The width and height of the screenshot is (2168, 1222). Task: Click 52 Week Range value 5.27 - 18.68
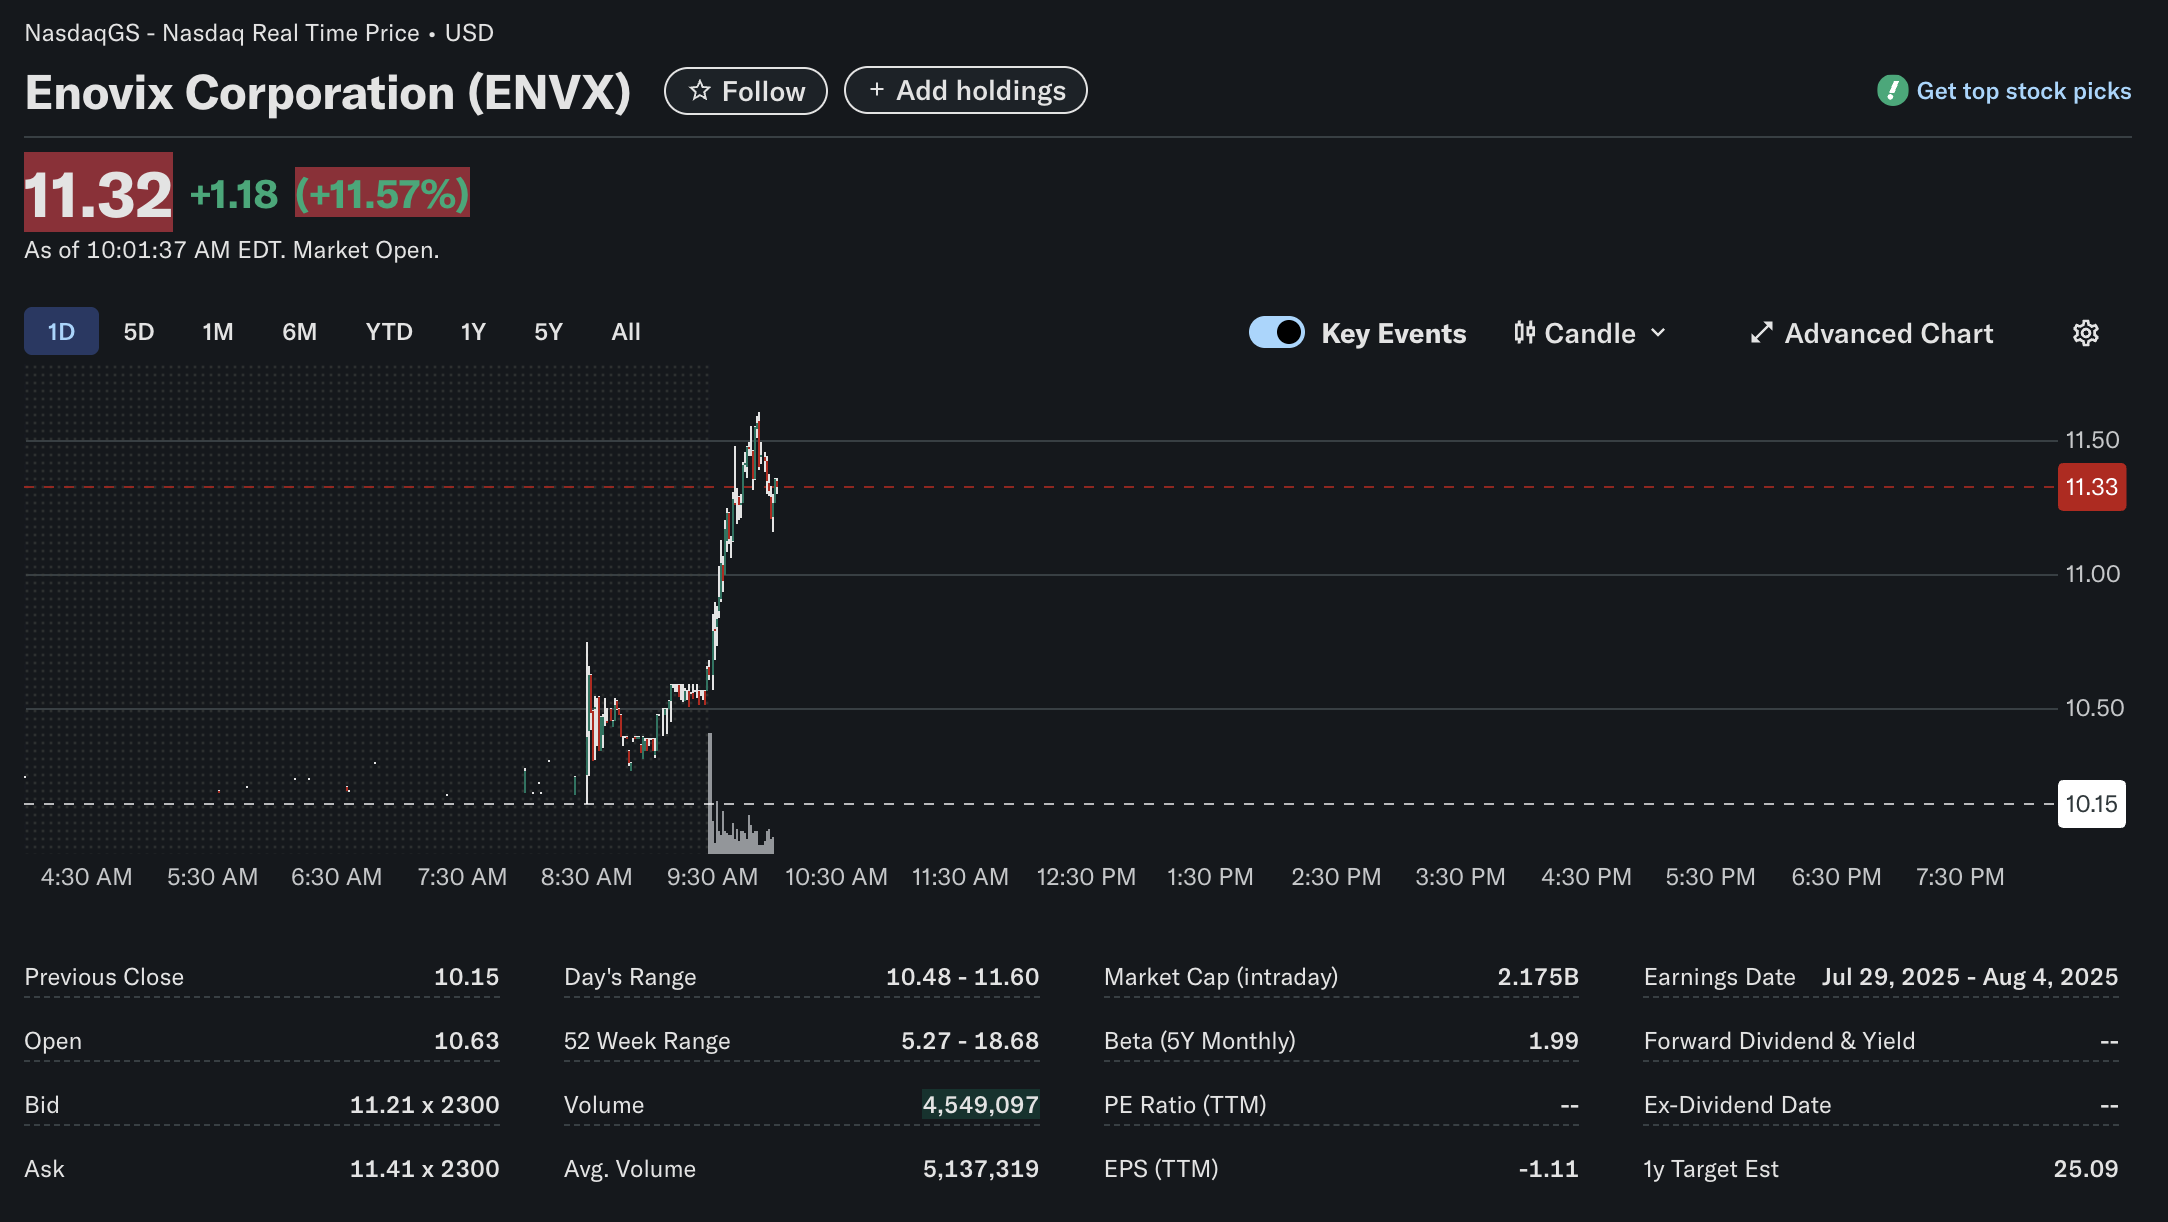tap(970, 1041)
